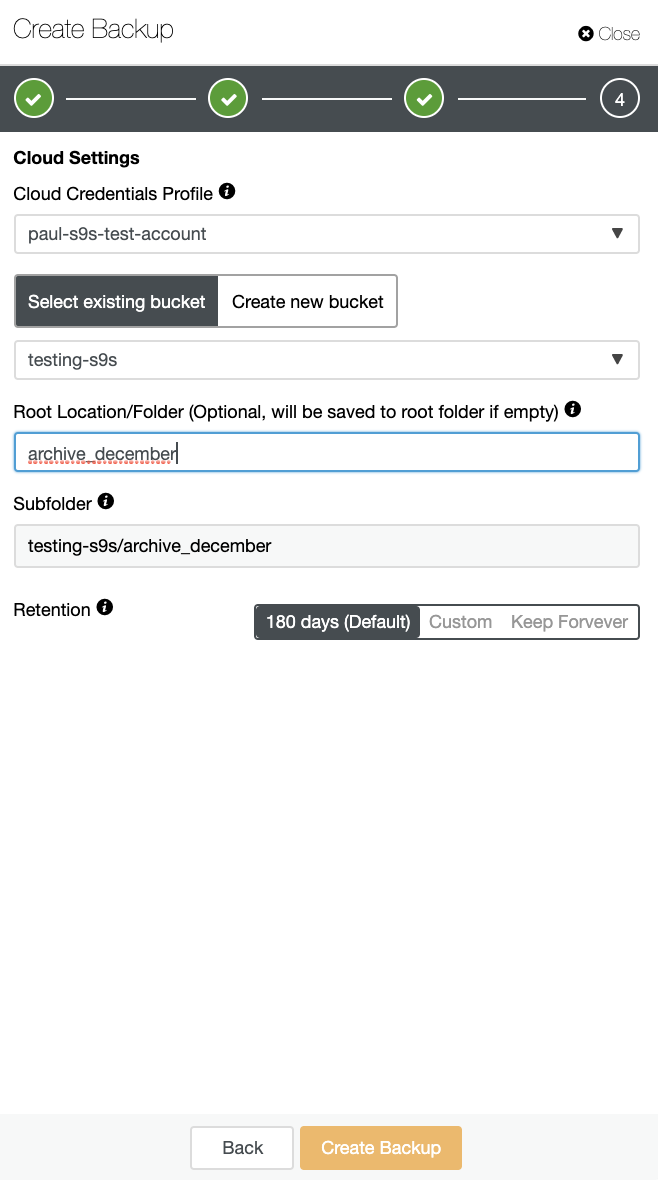Focus the Root Location/Folder text field
Image resolution: width=658 pixels, height=1180 pixels.
(327, 452)
